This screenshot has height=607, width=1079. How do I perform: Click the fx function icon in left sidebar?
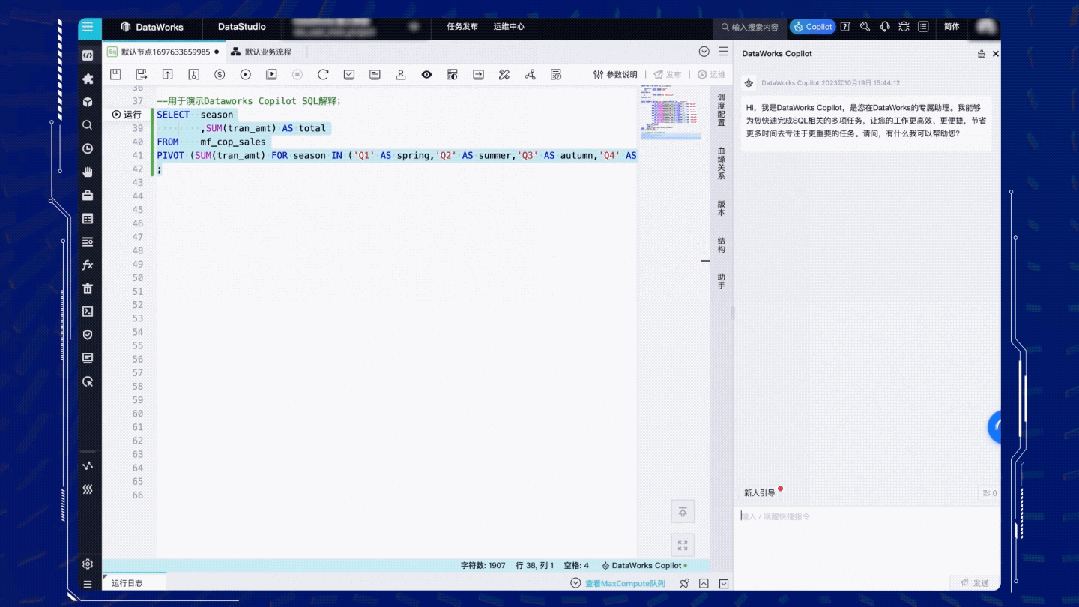tap(87, 265)
